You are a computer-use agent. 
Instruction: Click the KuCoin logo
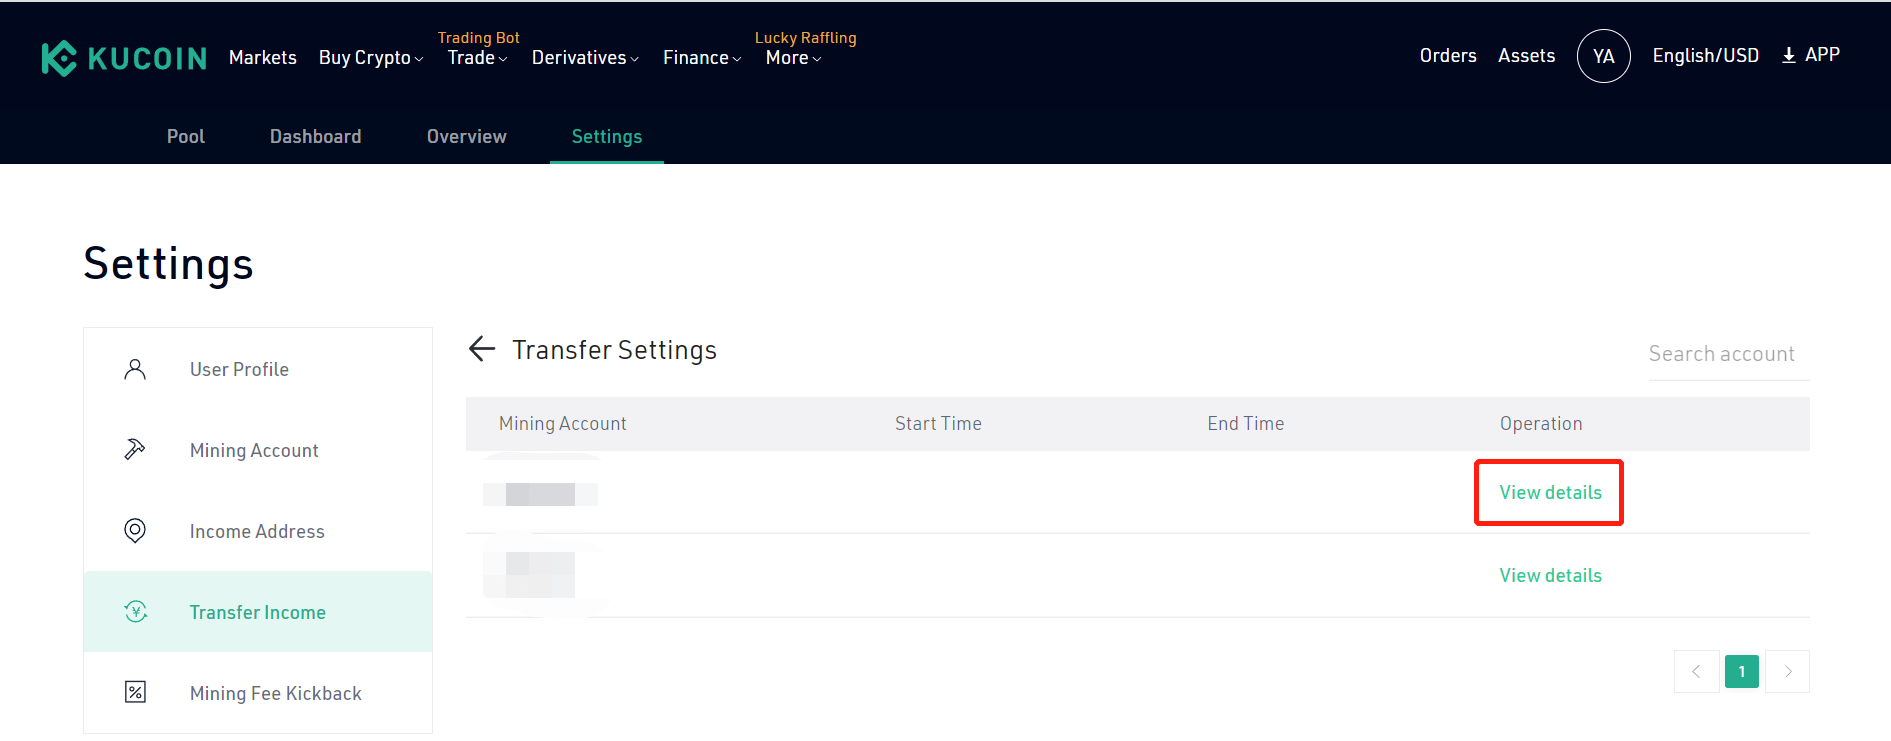point(124,58)
